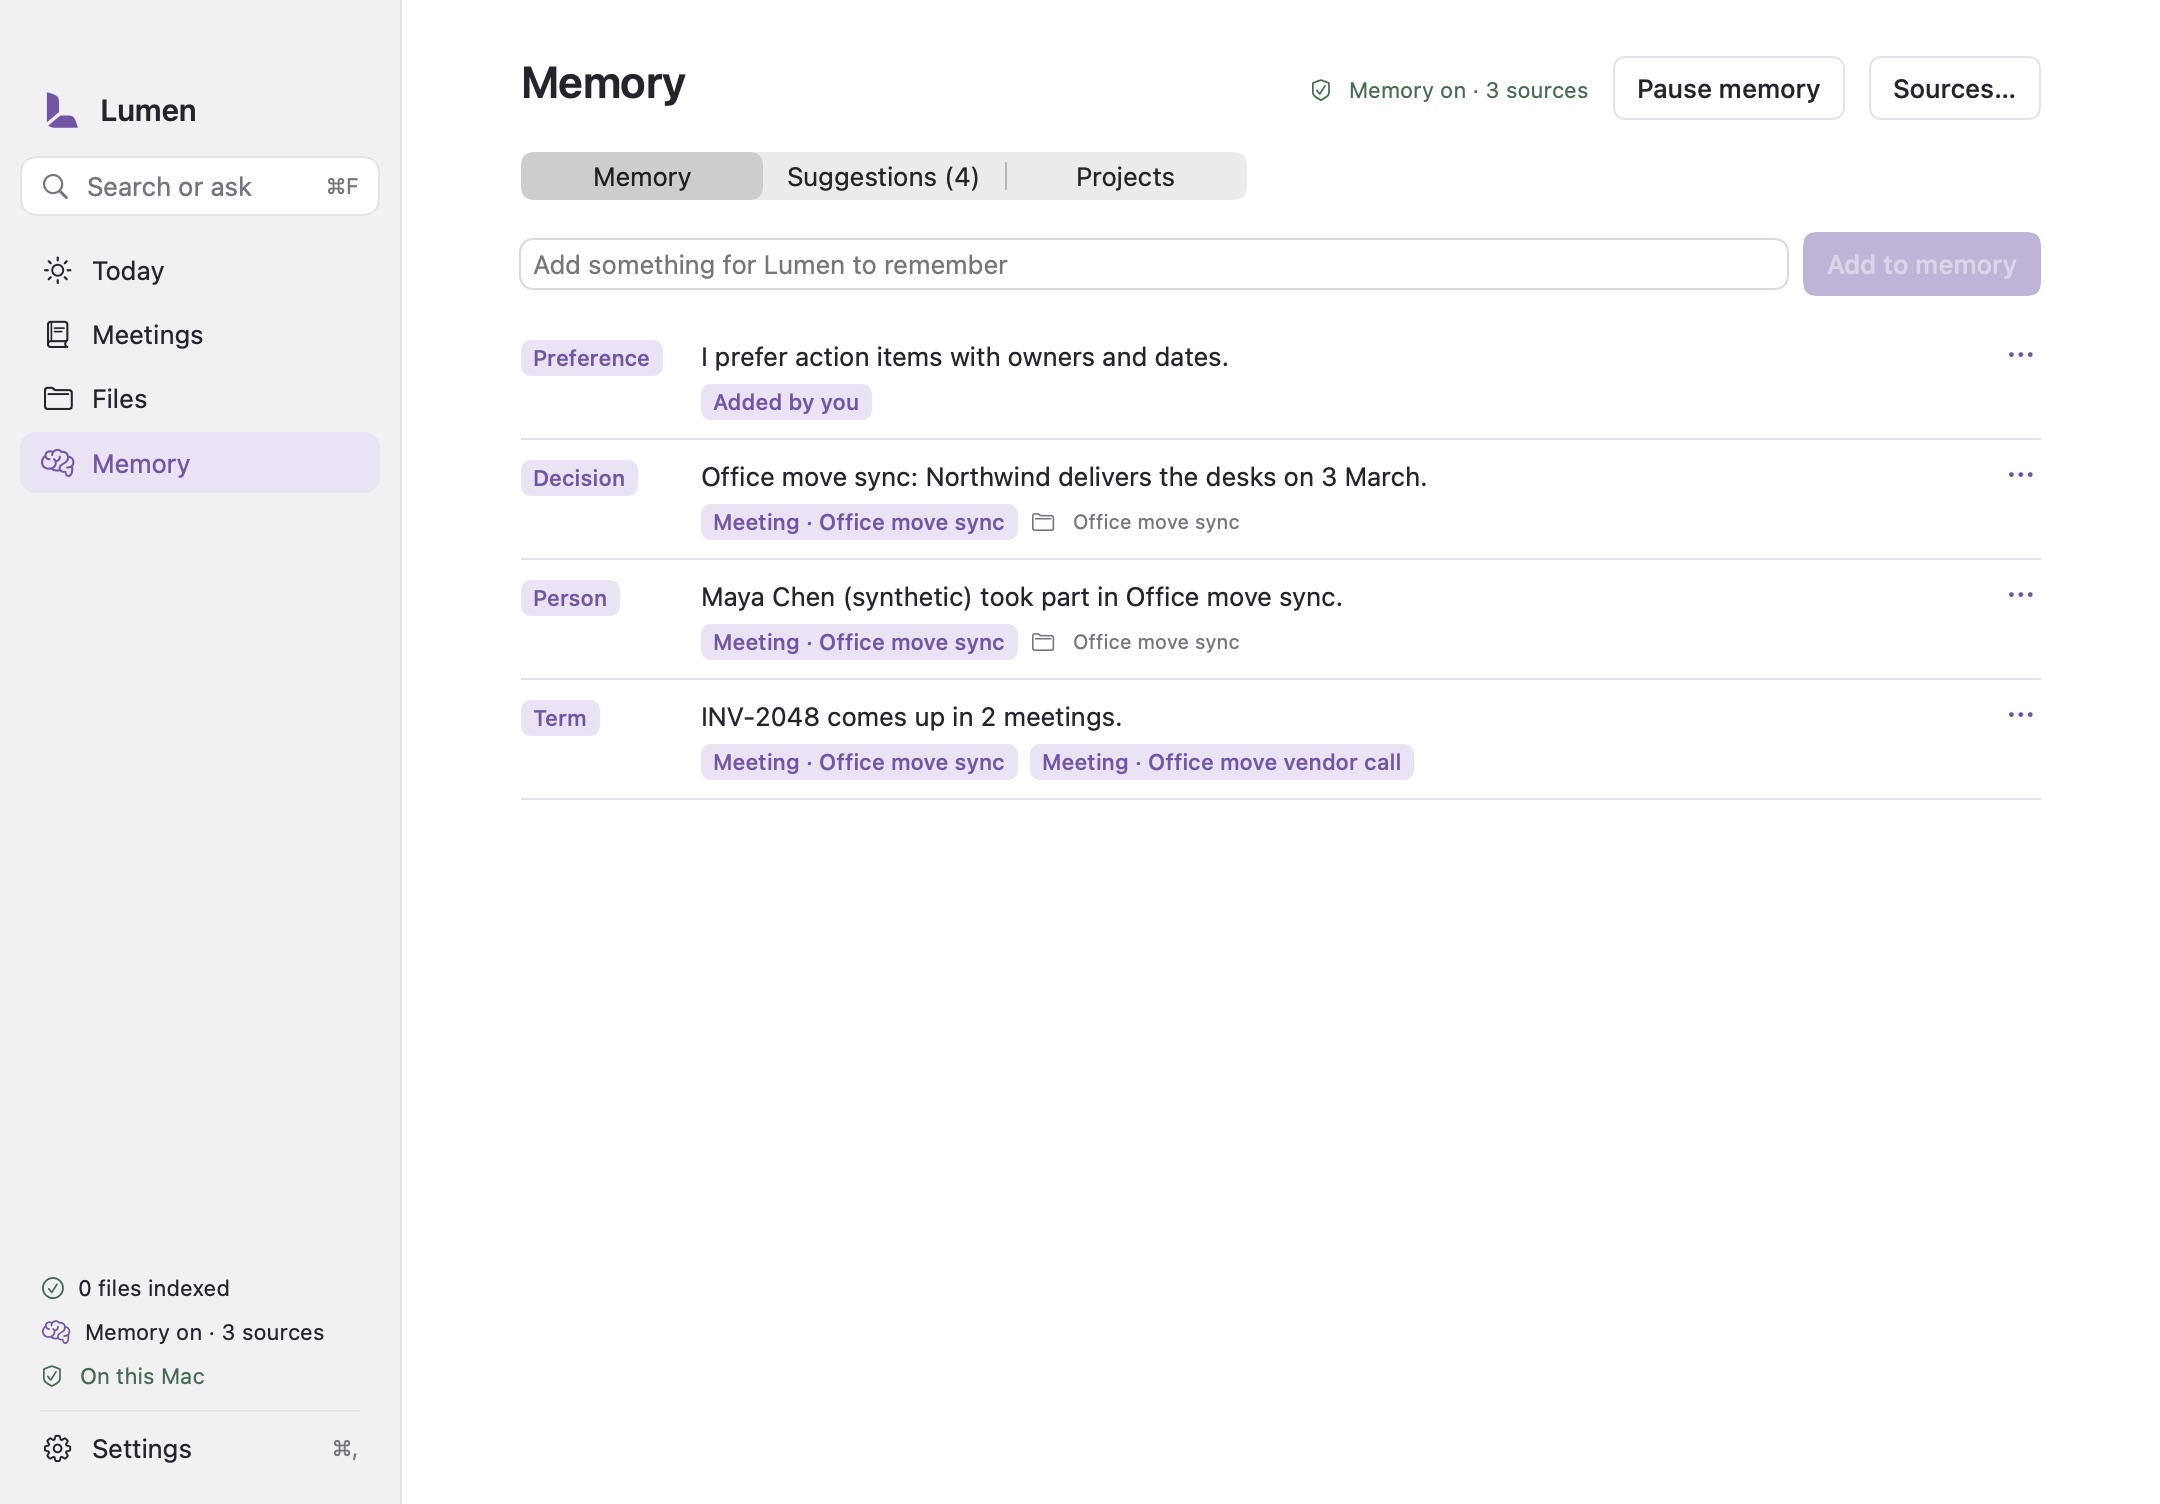Viewport: 2160px width, 1504px height.
Task: Click the shield icon in Memory header status
Action: pos(1321,90)
